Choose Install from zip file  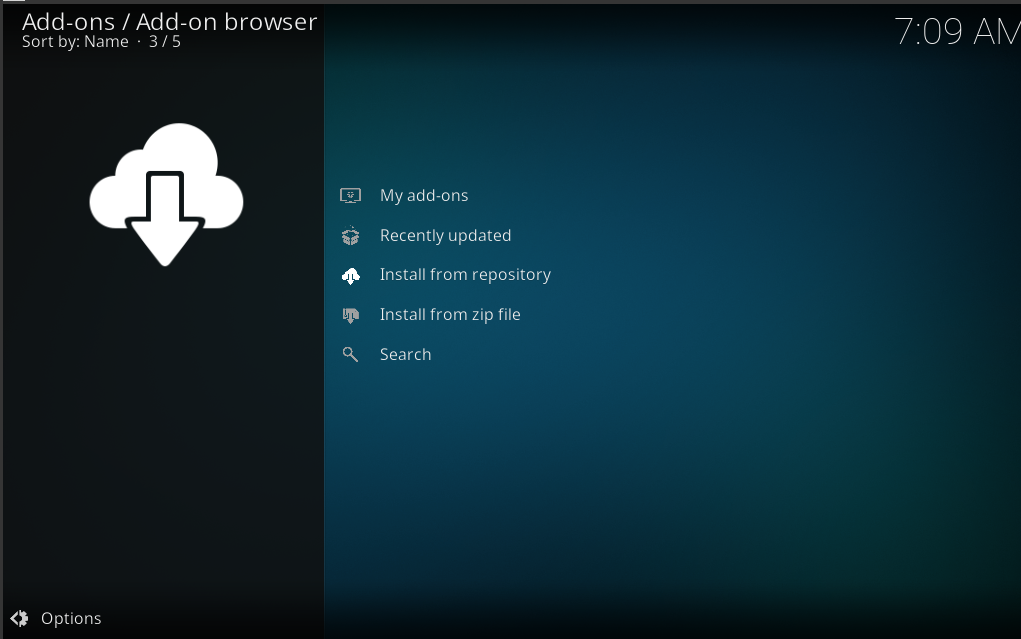click(x=450, y=315)
